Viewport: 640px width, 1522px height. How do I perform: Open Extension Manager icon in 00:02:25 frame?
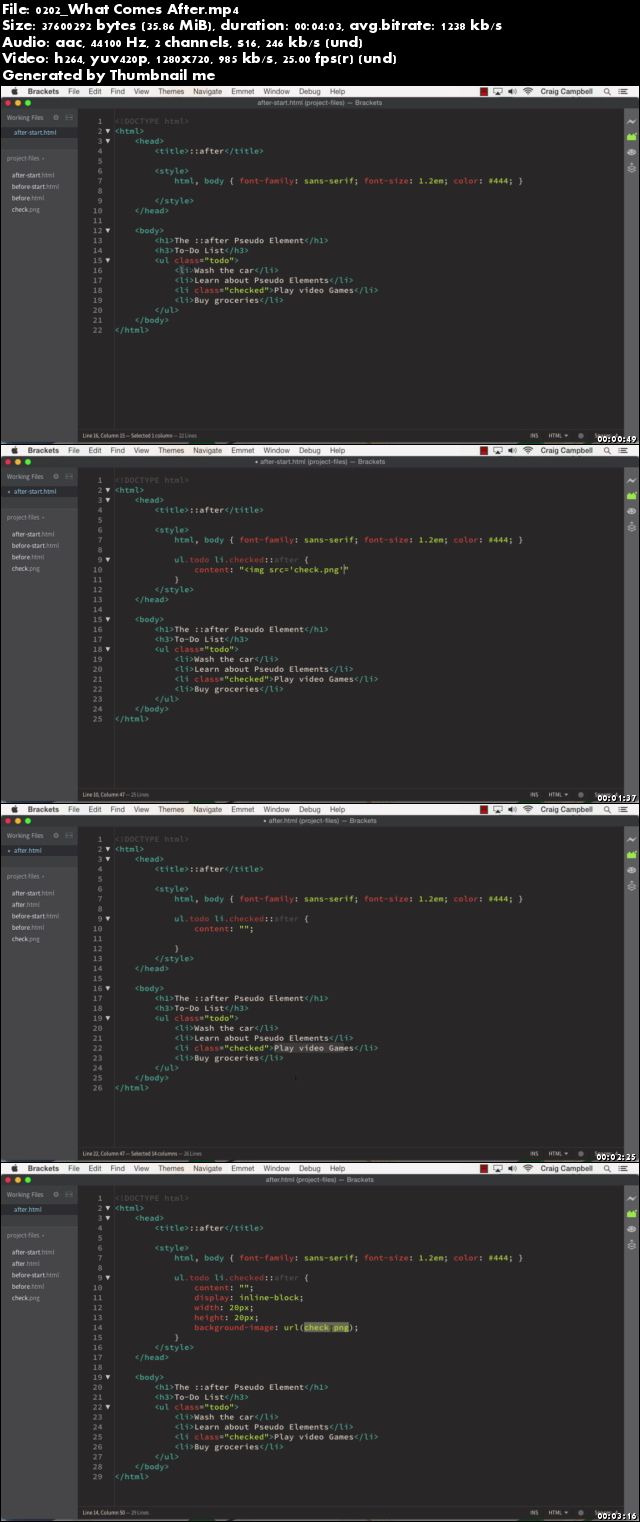coord(631,854)
